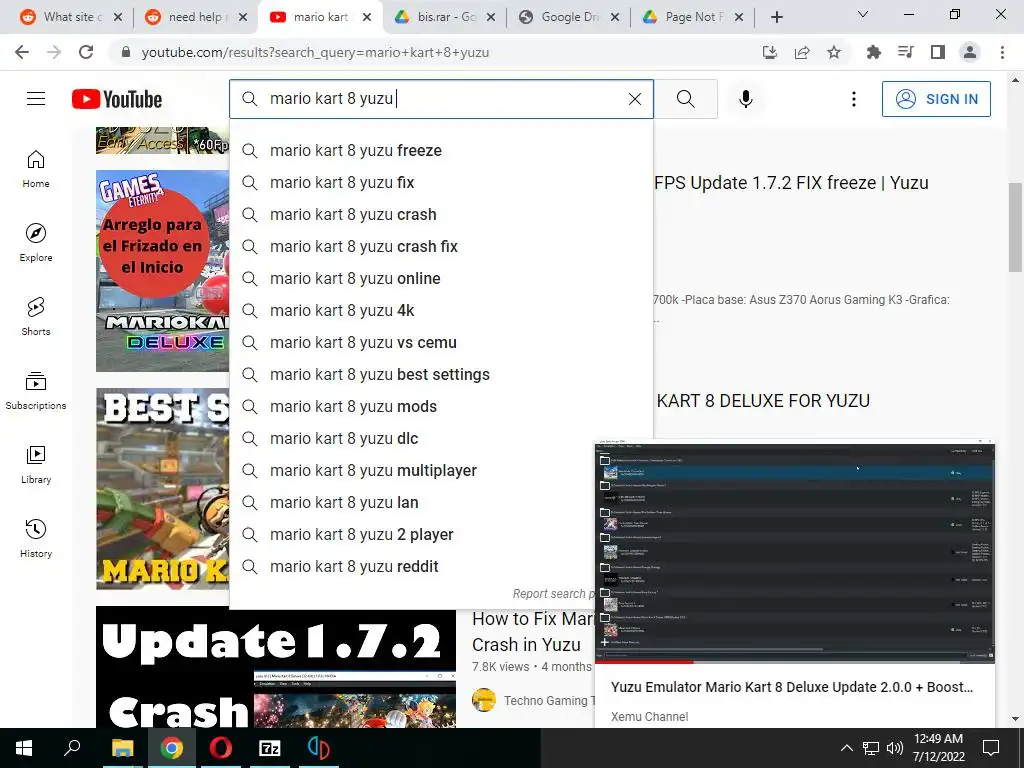Viewport: 1024px width, 768px height.
Task: Open the yuzu emulator taskbar icon
Action: tap(319, 748)
